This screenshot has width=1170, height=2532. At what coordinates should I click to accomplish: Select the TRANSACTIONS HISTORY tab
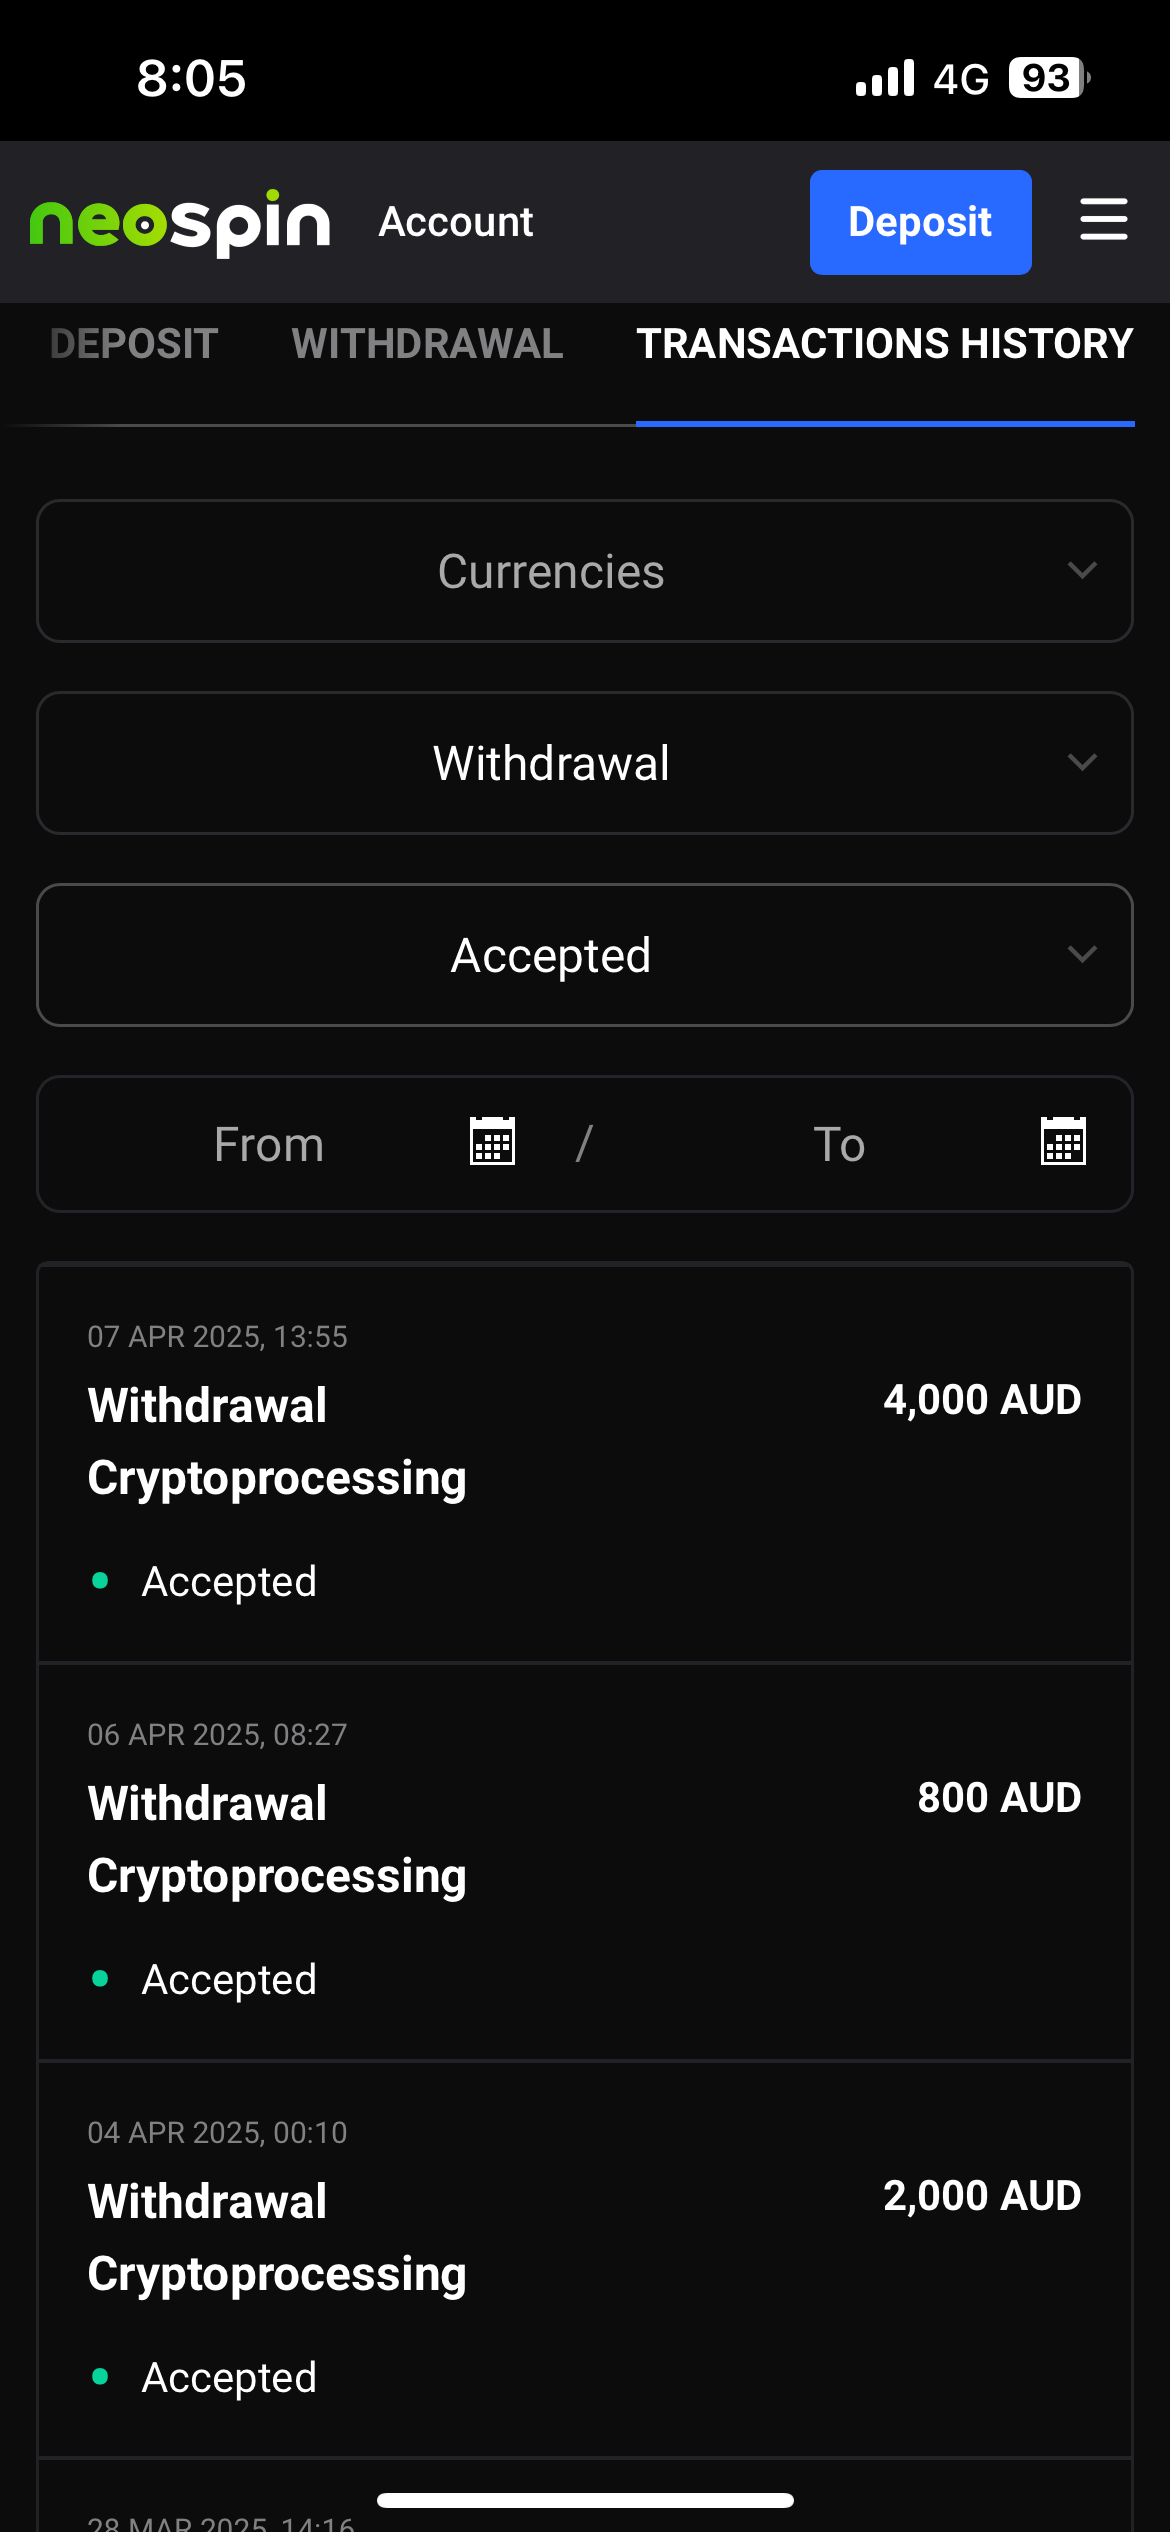tap(885, 344)
